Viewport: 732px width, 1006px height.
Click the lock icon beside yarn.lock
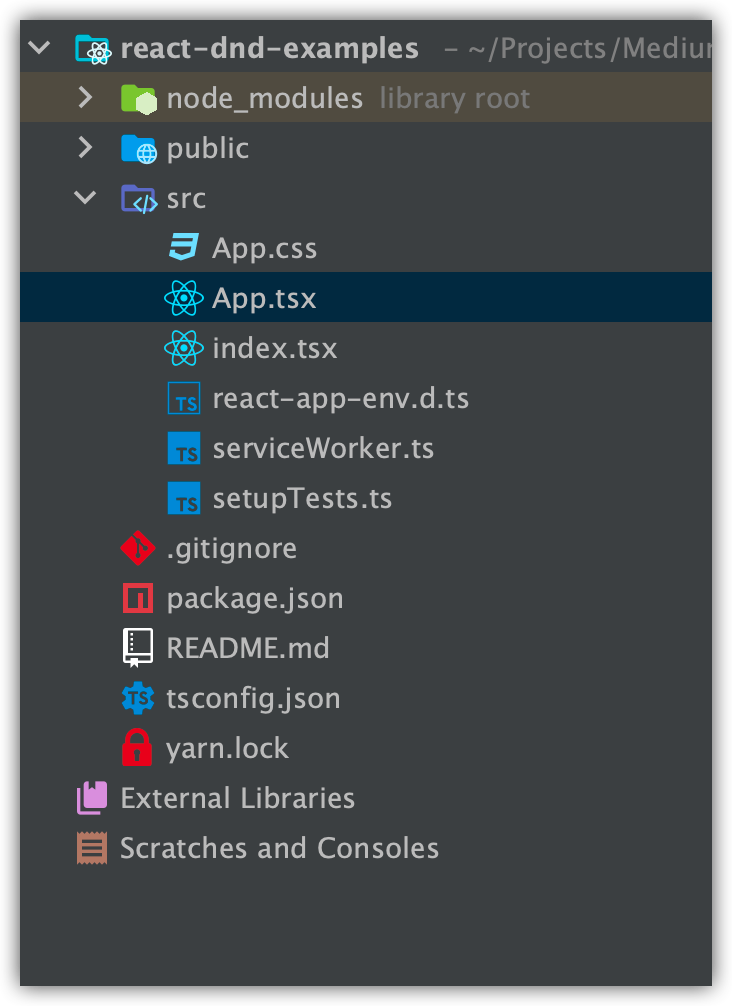point(138,747)
